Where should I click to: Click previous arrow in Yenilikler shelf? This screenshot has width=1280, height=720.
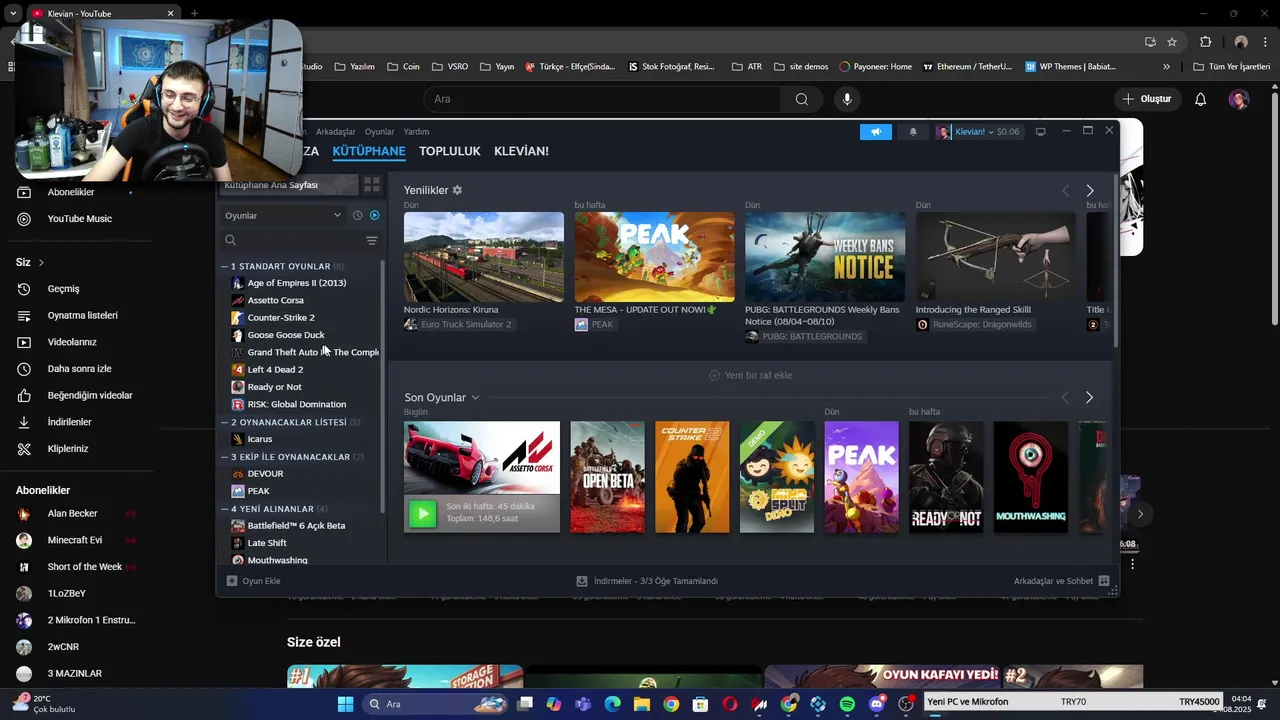pos(1065,190)
